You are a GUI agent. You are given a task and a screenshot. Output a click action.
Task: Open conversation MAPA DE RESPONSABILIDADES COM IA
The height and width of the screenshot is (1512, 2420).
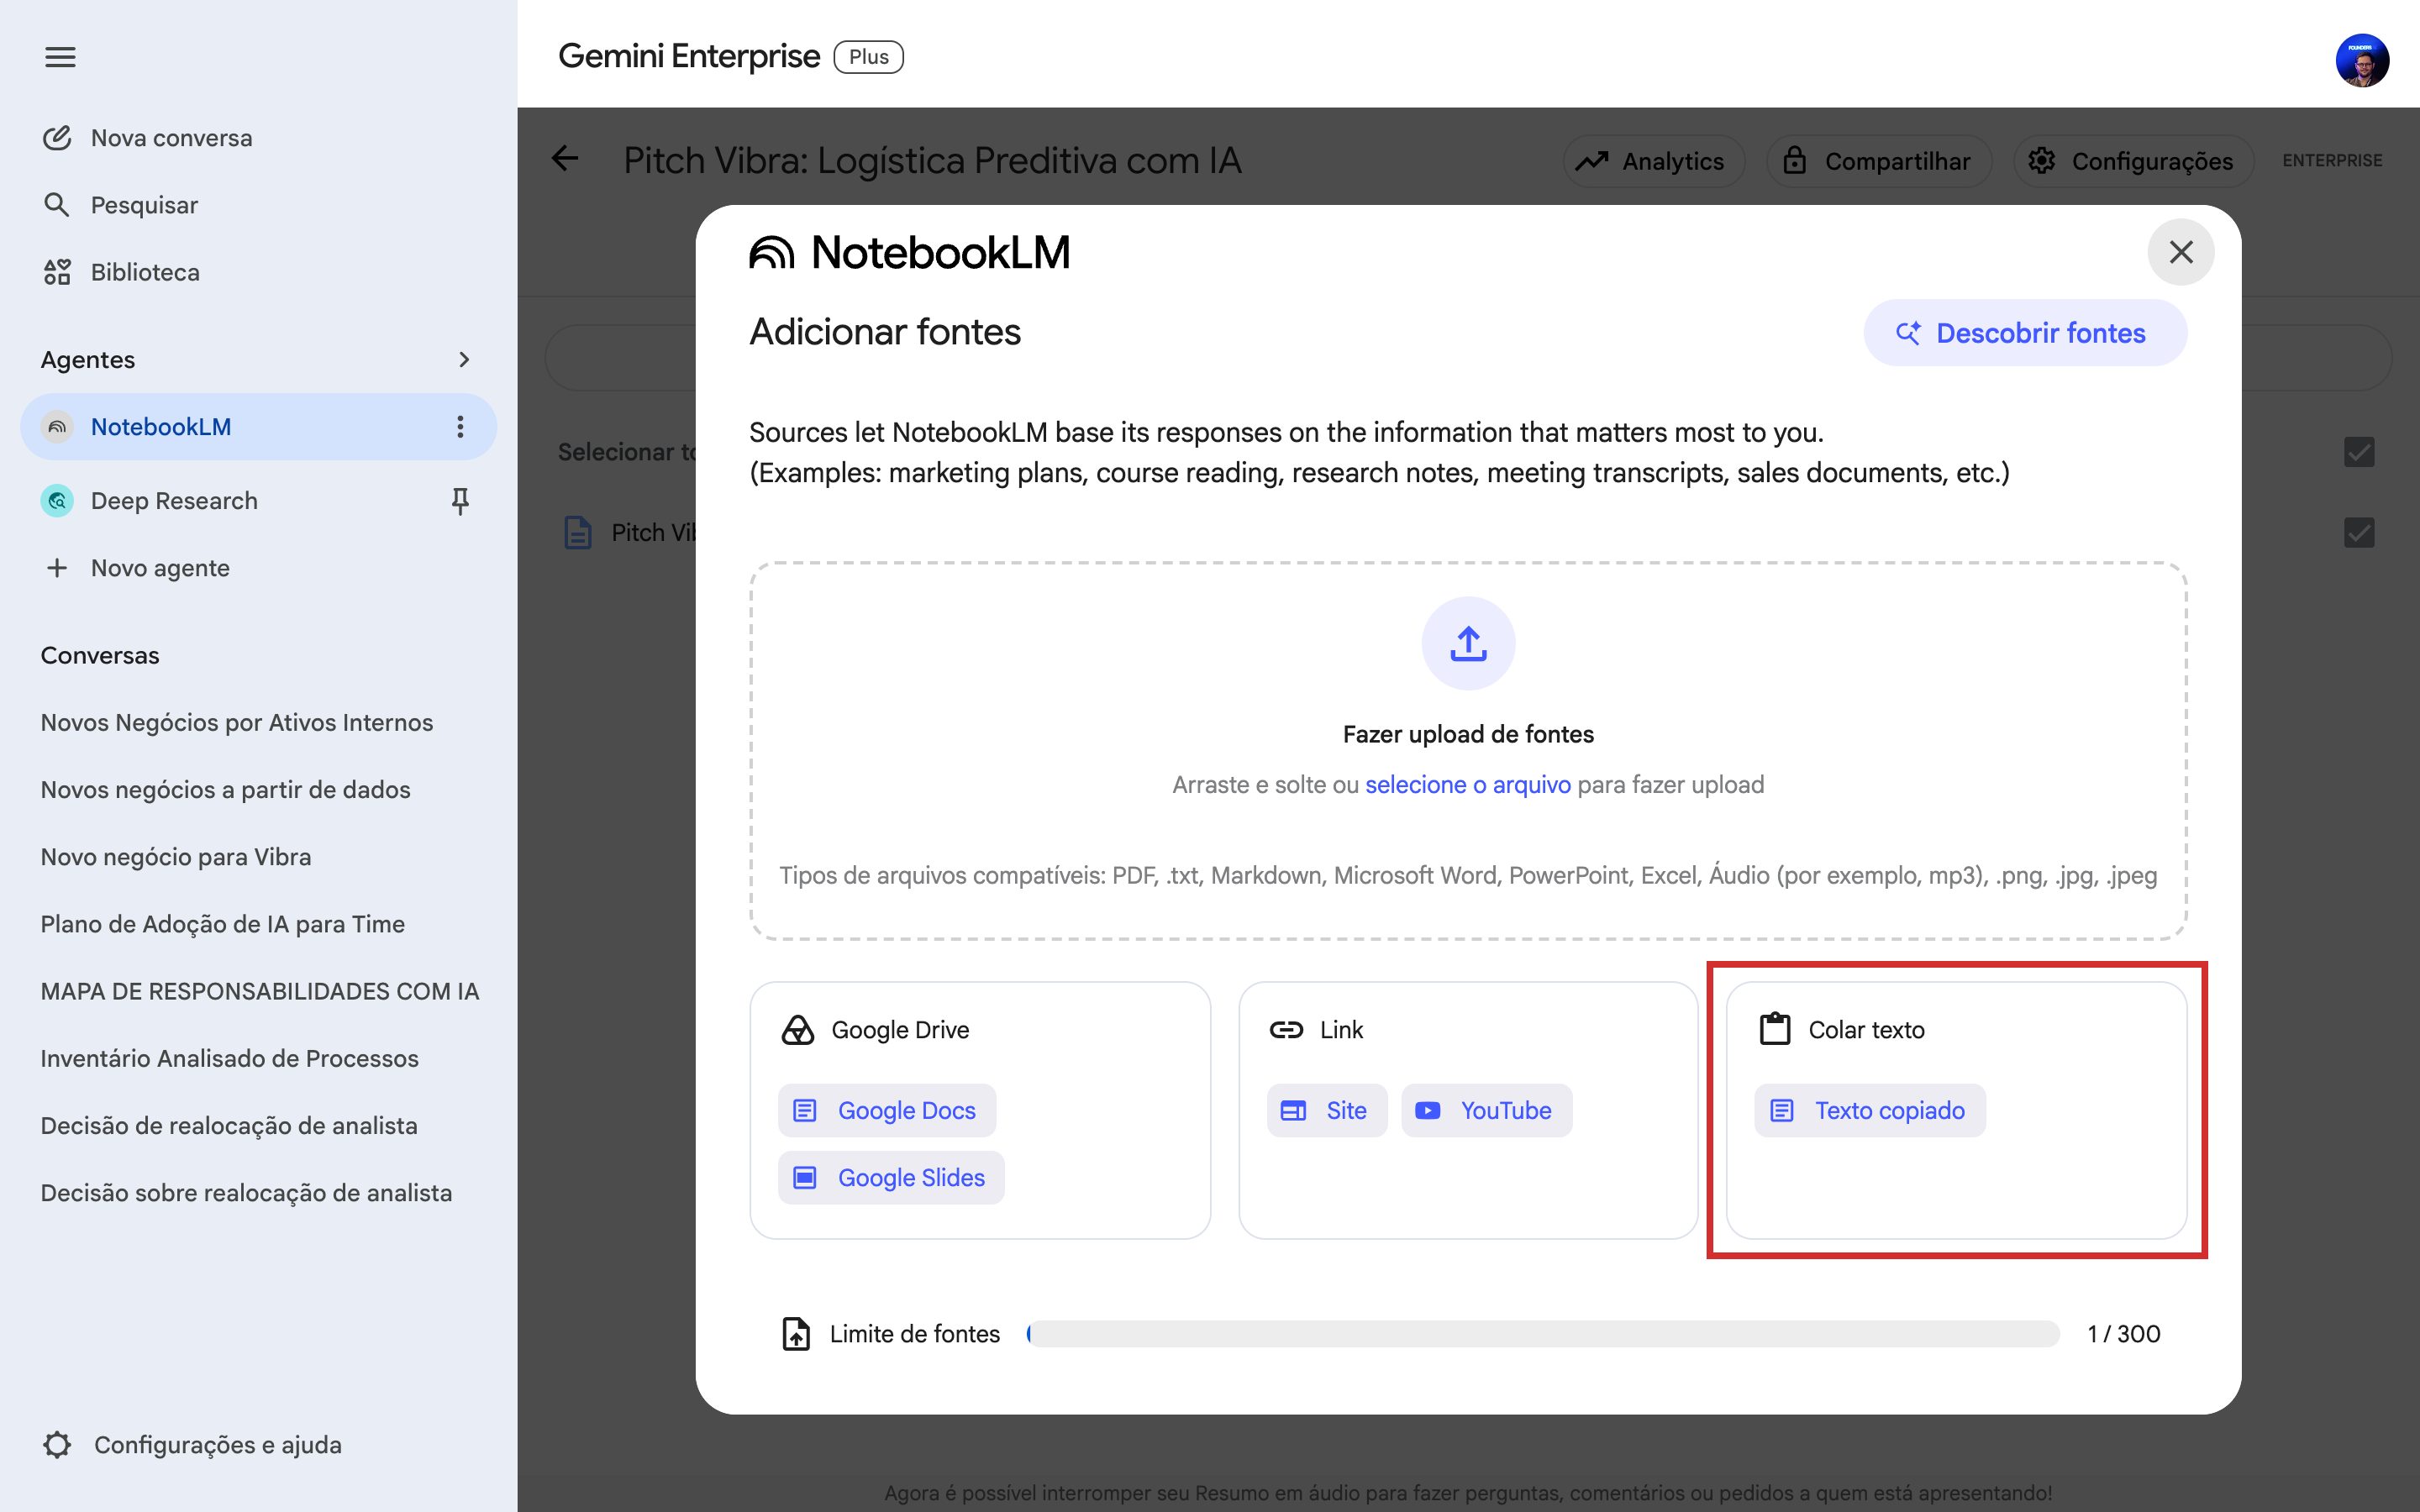coord(260,991)
